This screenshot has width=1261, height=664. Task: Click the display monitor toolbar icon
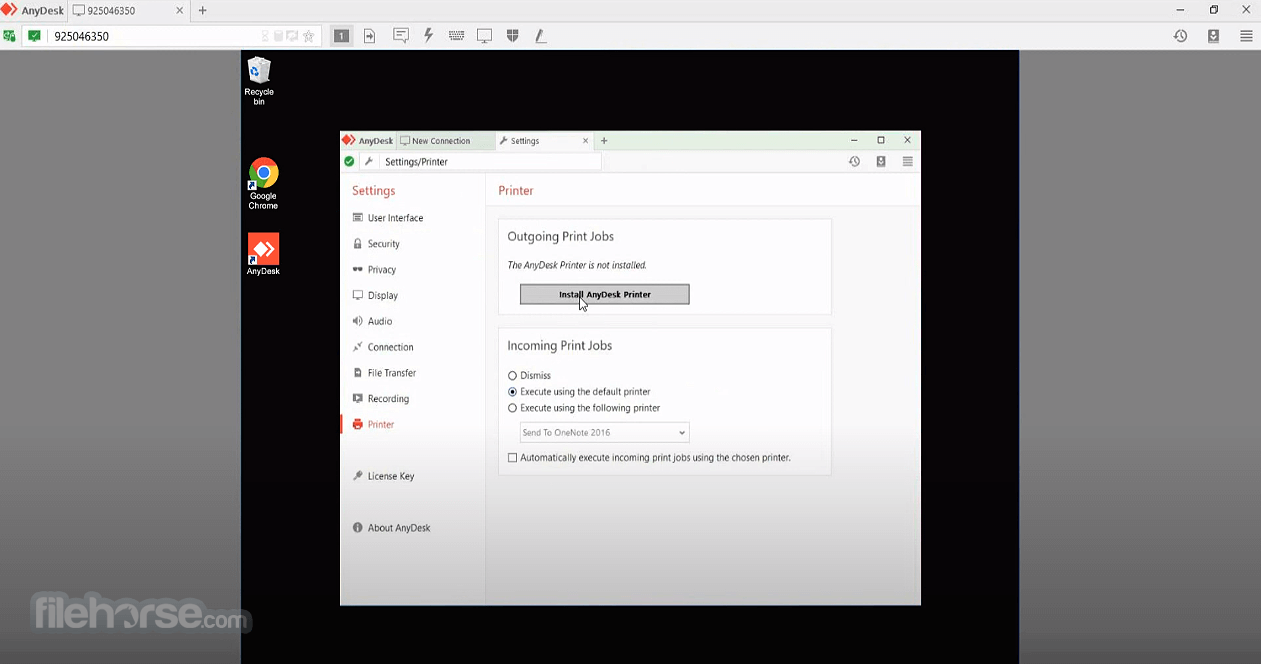coord(484,36)
